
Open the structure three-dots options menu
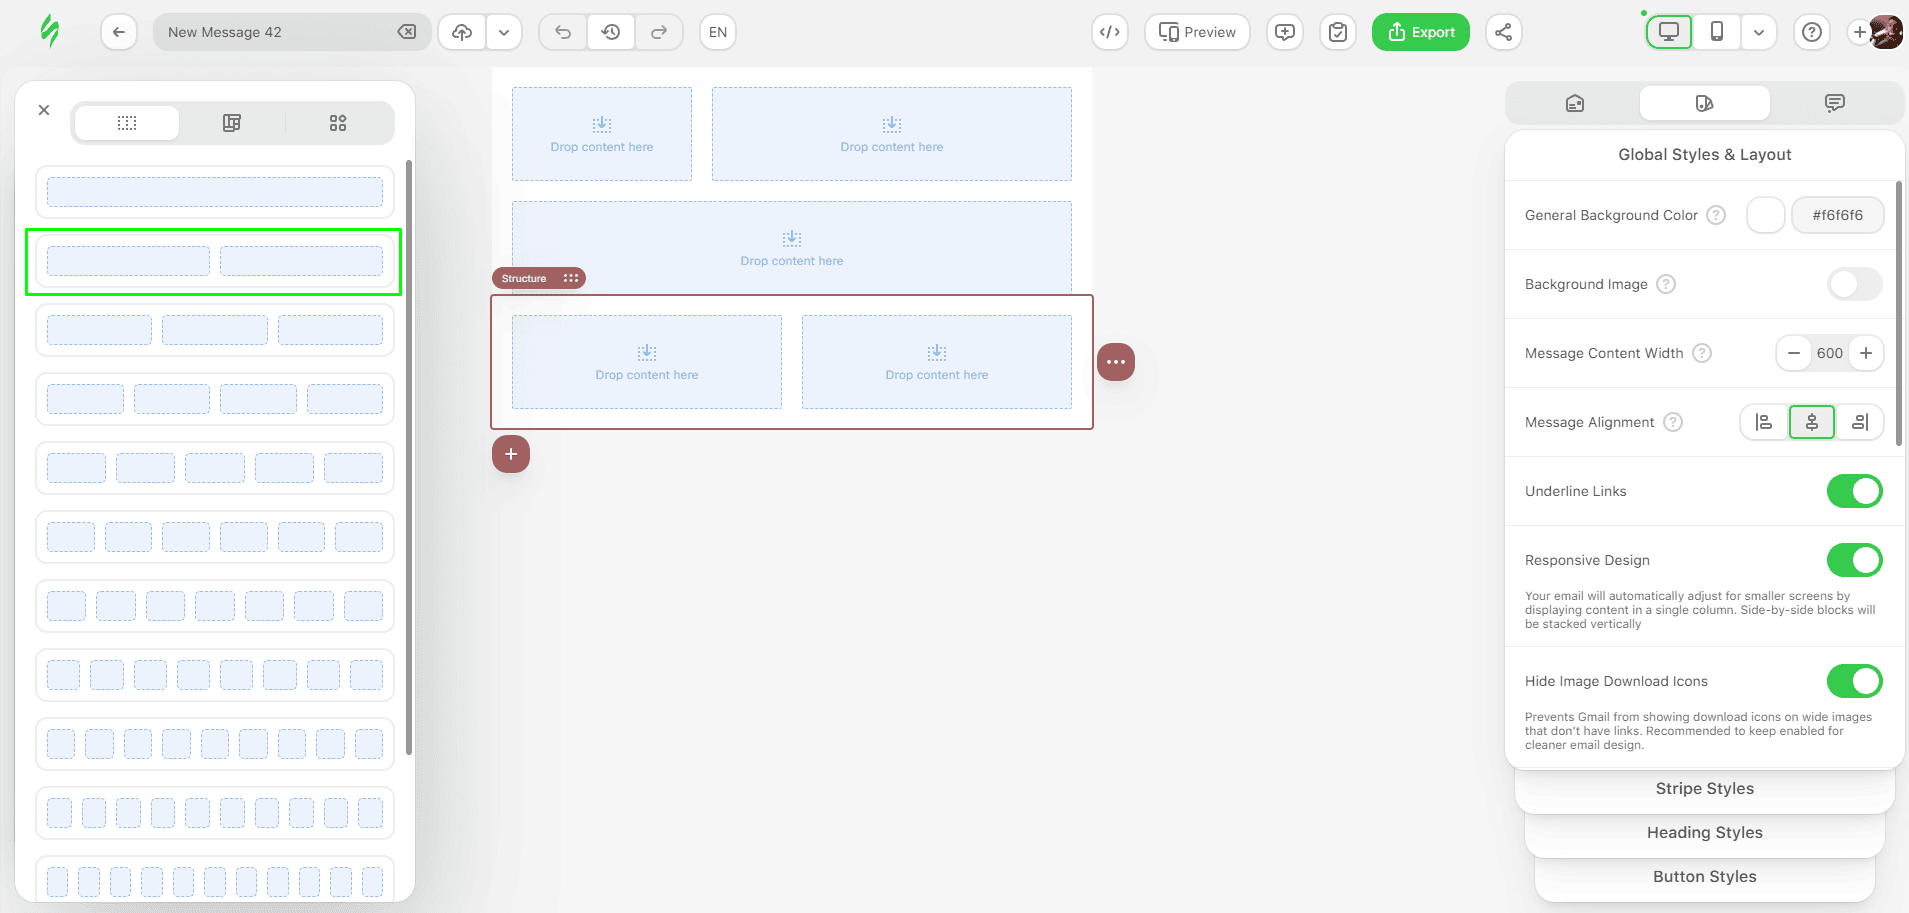[1116, 362]
